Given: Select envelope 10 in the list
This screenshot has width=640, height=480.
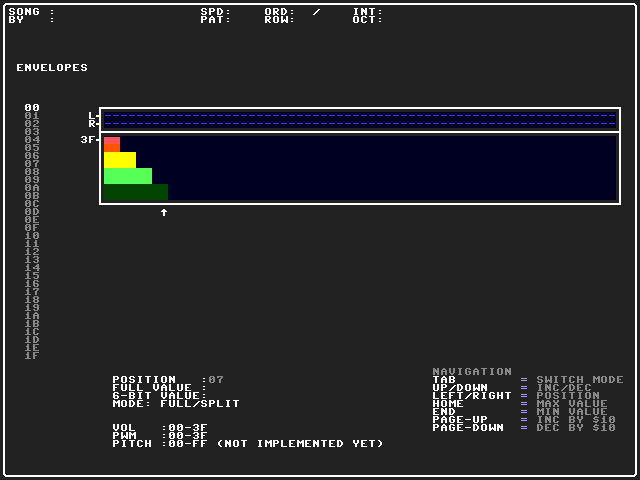Looking at the screenshot, I should (32, 236).
